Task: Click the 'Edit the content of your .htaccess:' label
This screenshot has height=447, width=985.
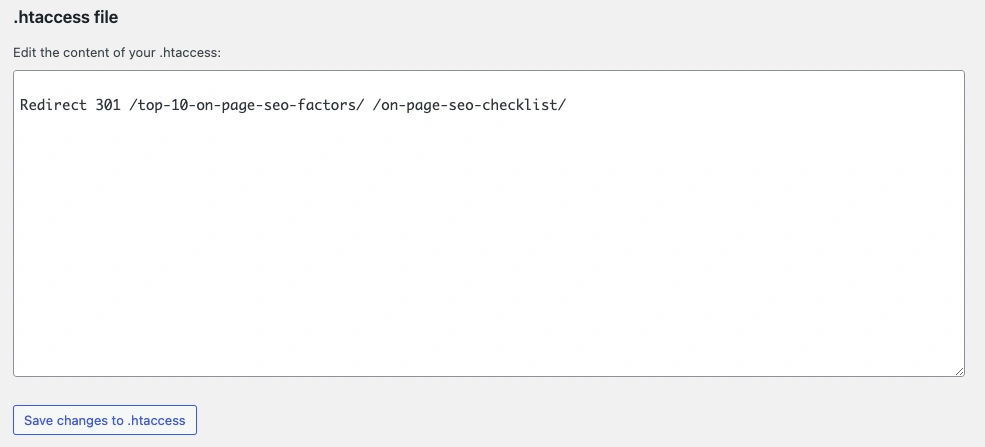Action: click(116, 52)
